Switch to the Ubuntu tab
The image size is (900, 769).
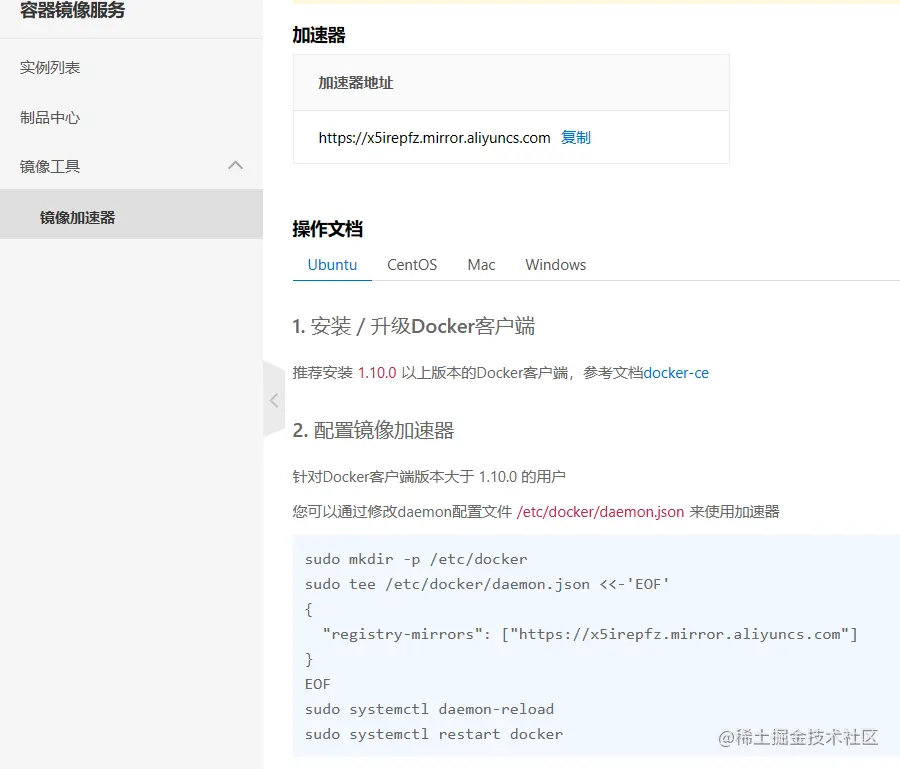point(332,265)
